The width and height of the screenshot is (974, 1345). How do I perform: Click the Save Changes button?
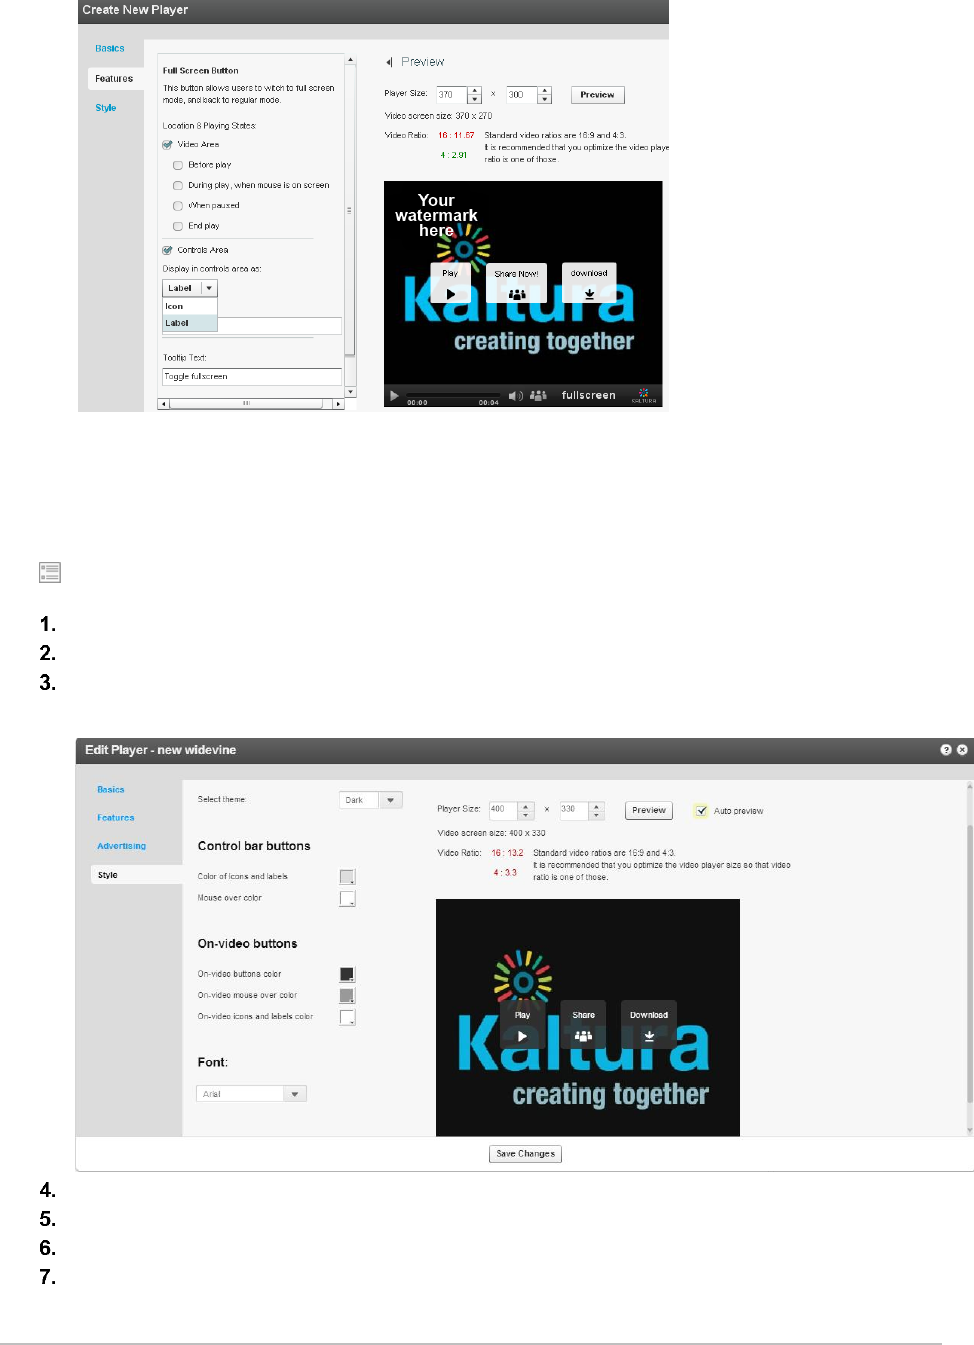point(526,1154)
